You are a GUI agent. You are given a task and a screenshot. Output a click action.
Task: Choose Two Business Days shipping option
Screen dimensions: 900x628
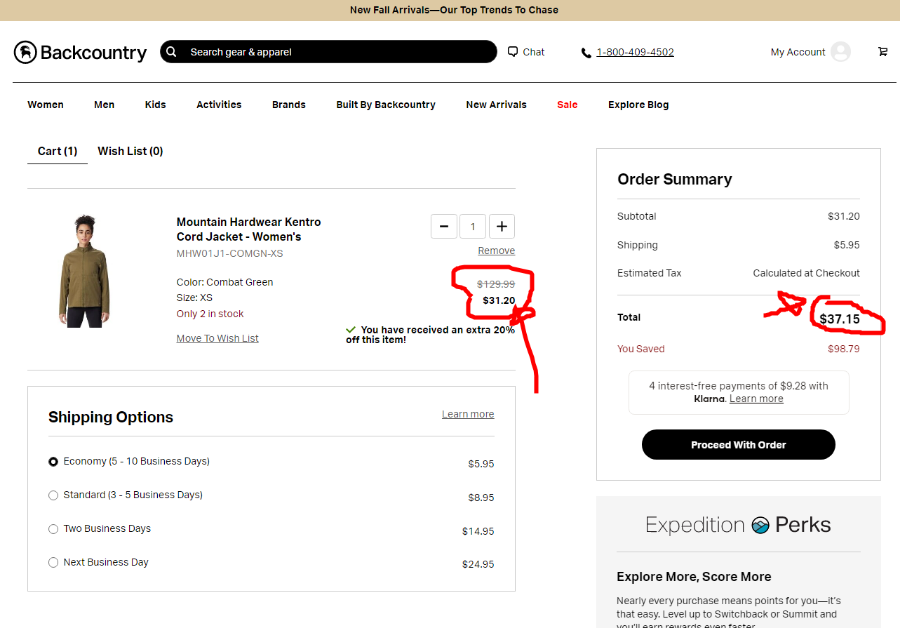[53, 529]
